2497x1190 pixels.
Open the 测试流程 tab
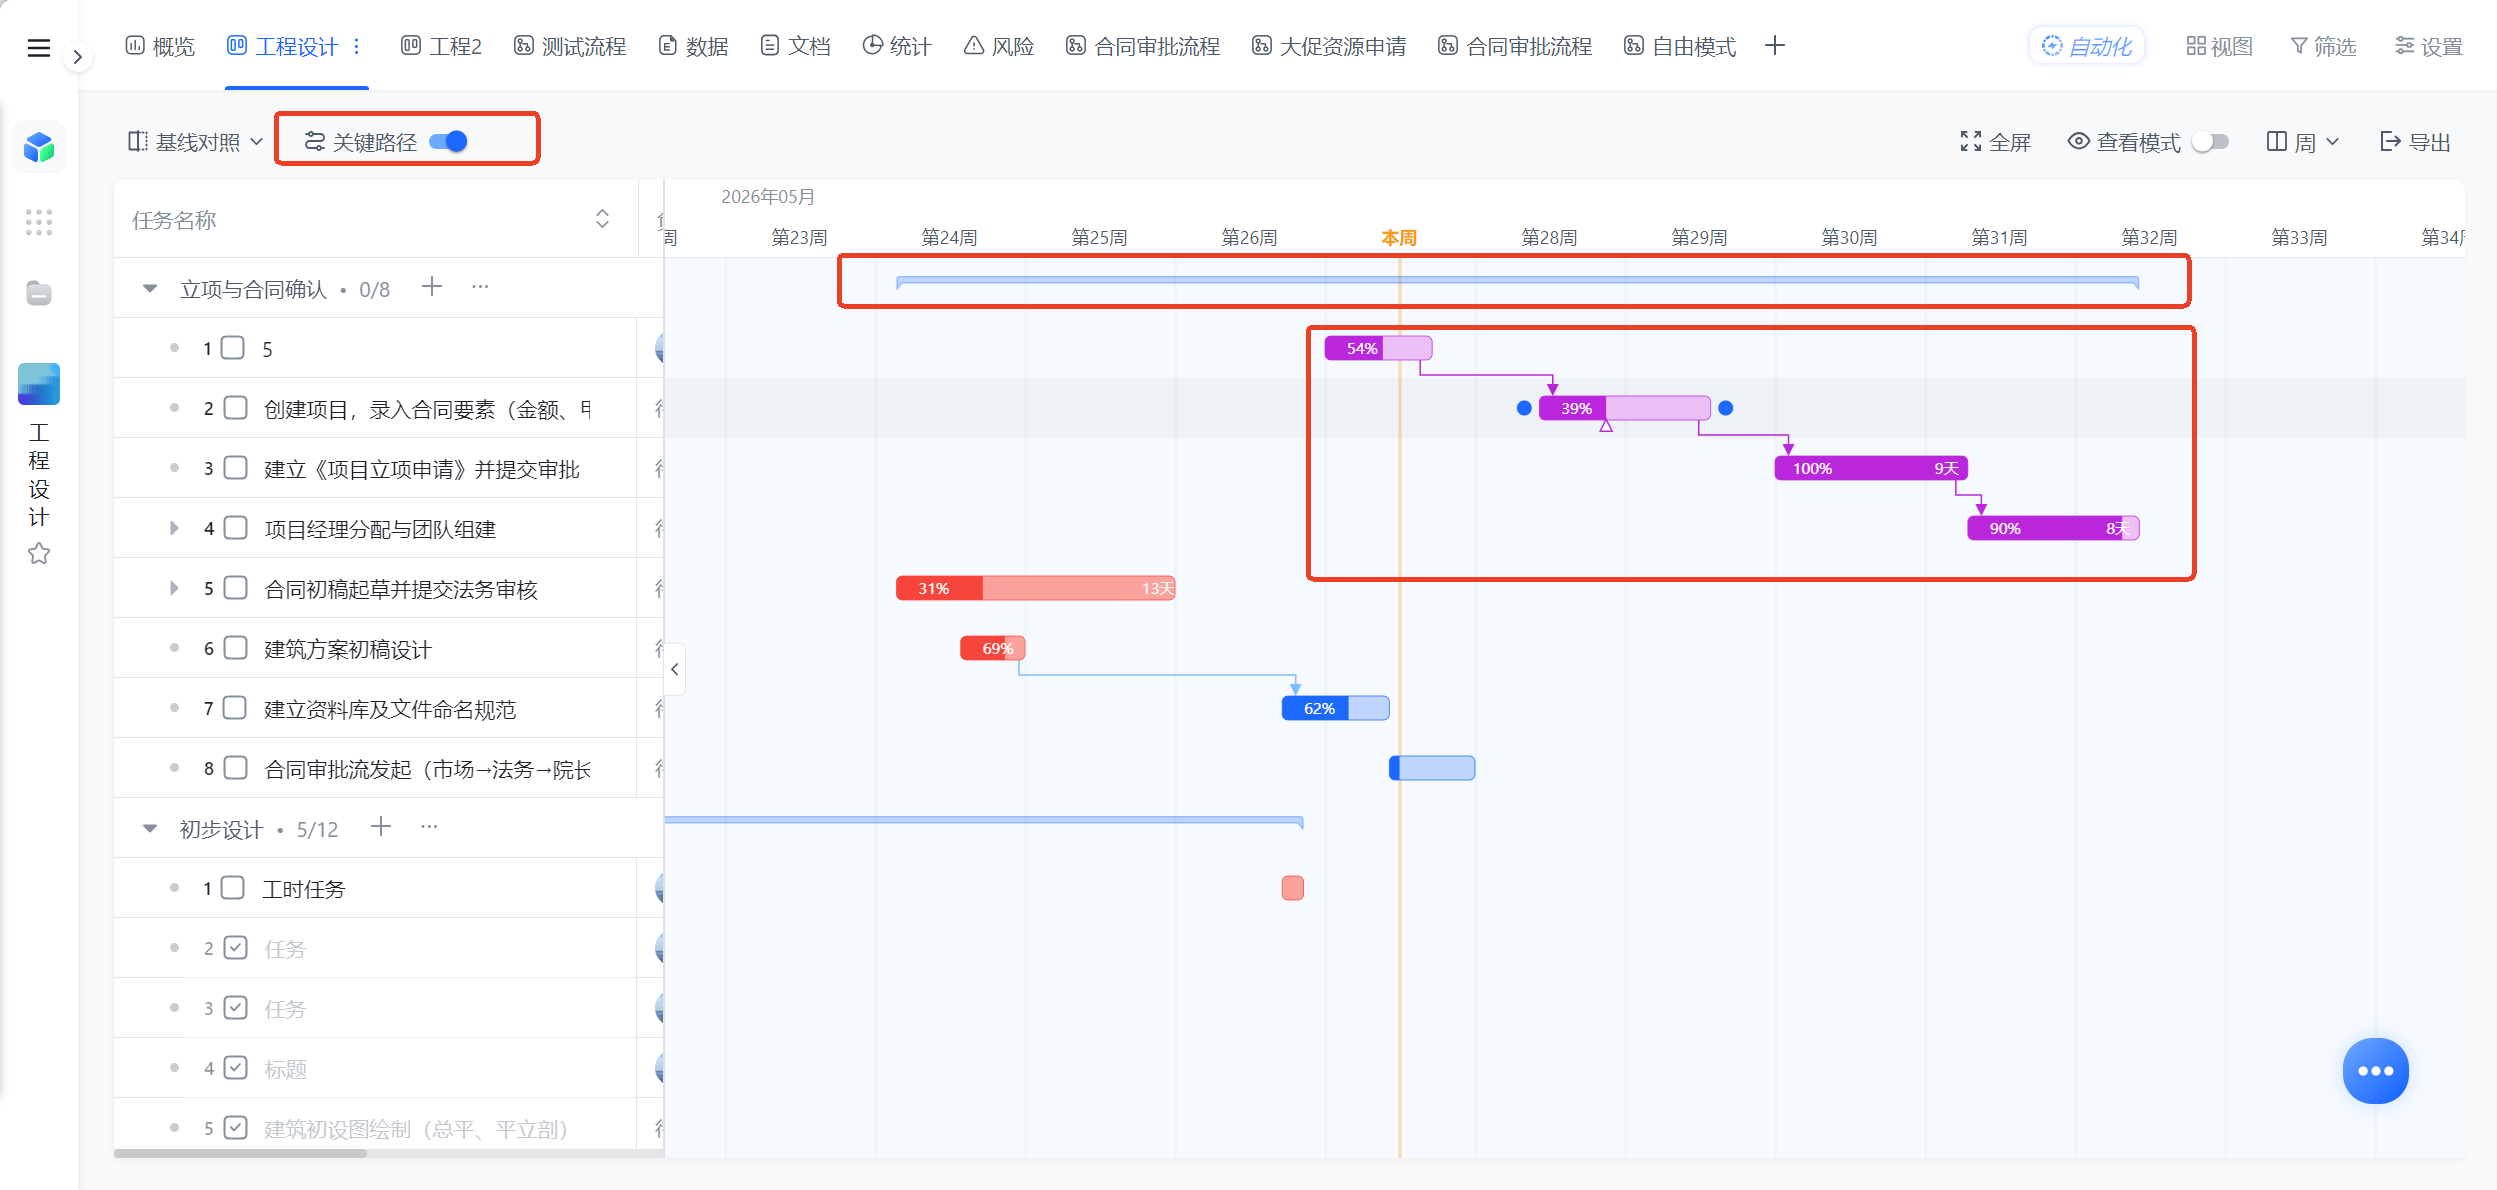point(570,46)
